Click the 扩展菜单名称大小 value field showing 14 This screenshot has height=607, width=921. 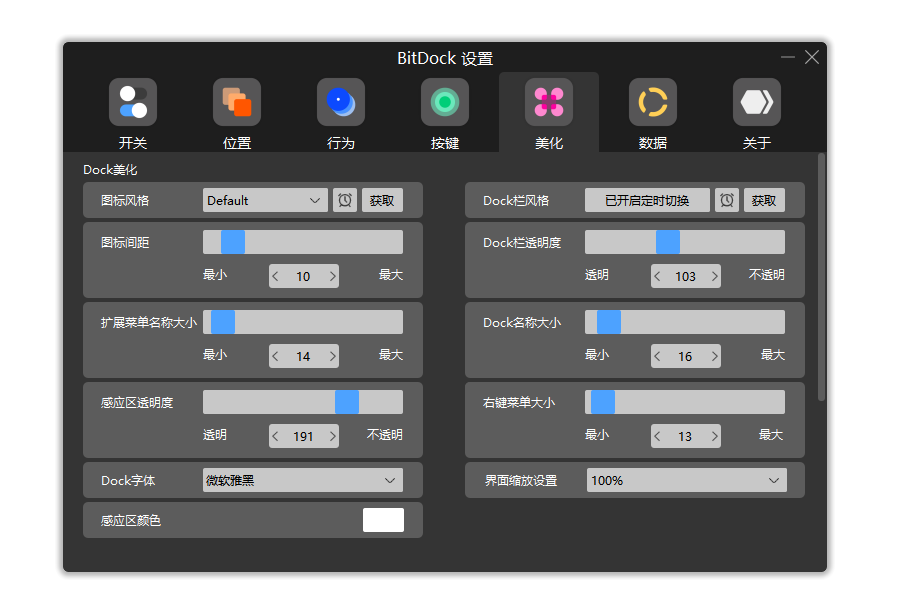[304, 356]
